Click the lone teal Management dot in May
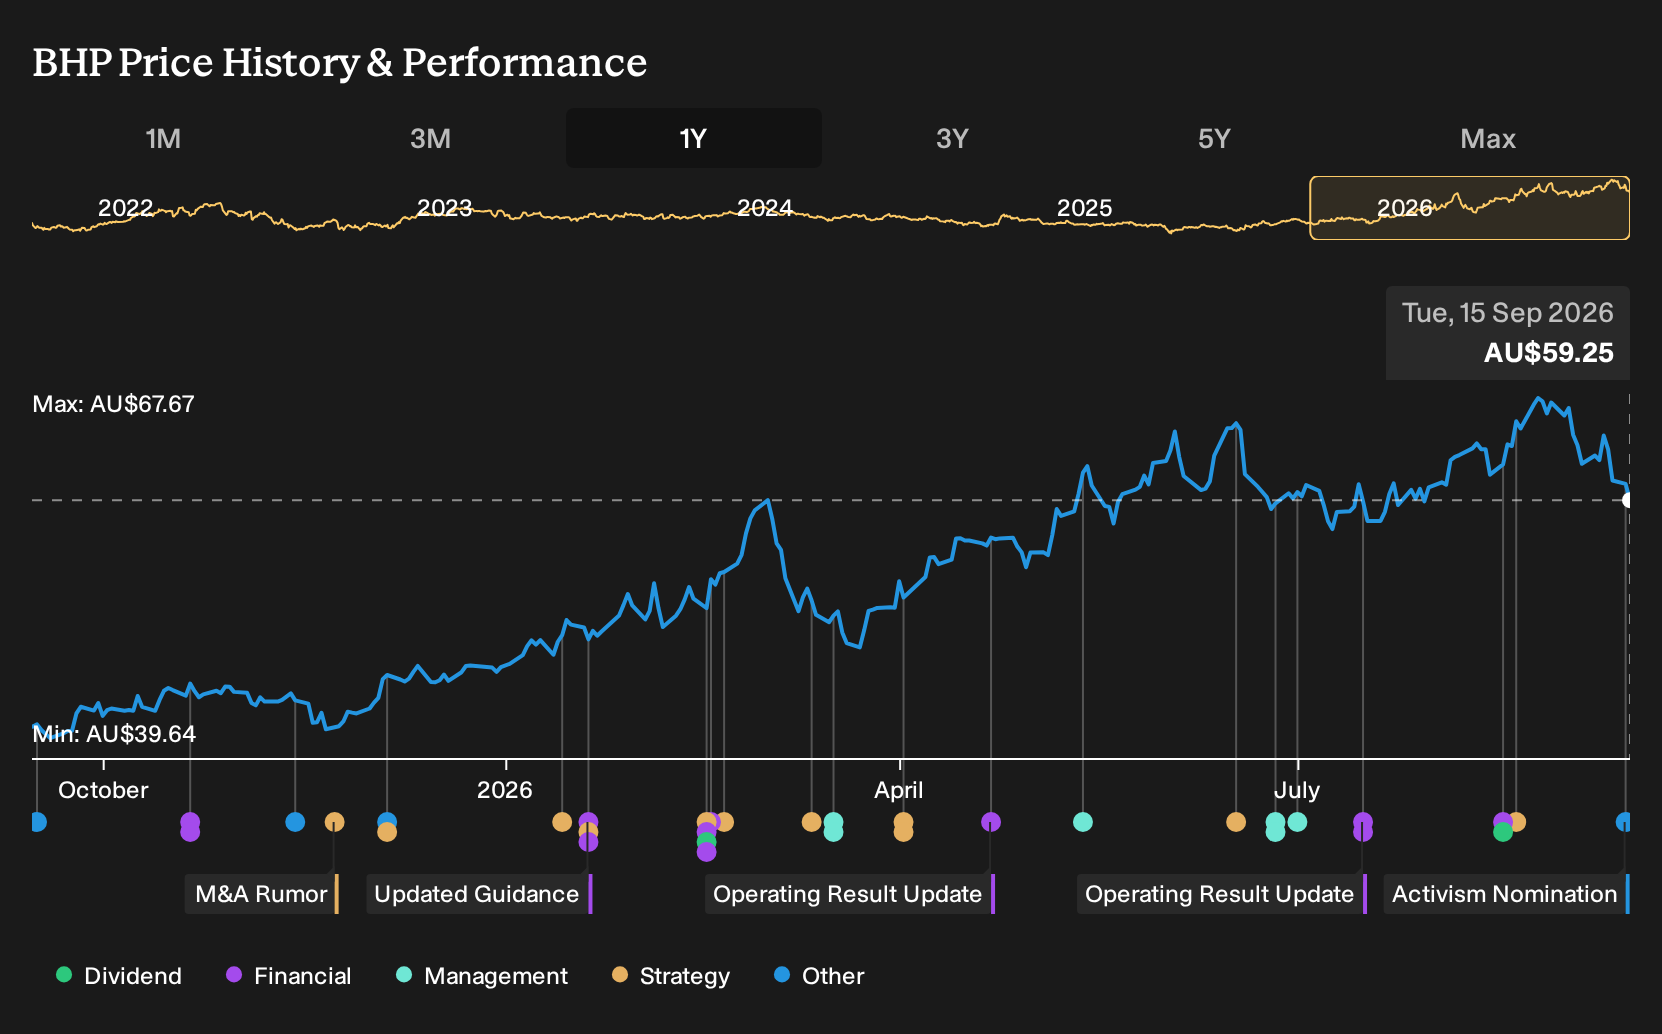 coord(1083,822)
